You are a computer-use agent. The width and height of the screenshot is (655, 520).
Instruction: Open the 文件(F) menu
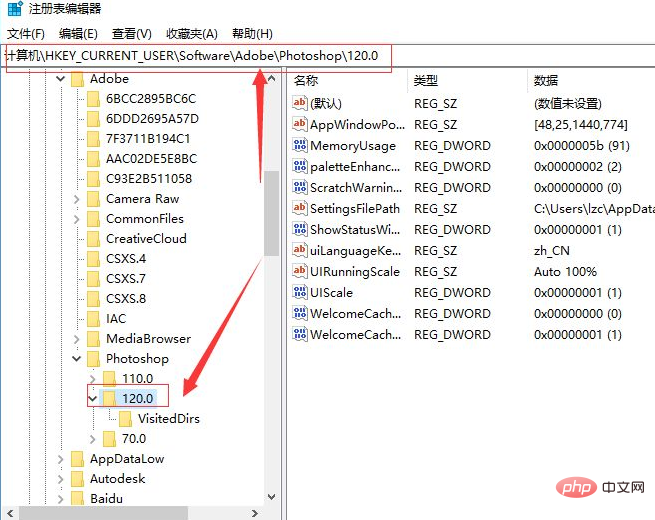tap(25, 33)
